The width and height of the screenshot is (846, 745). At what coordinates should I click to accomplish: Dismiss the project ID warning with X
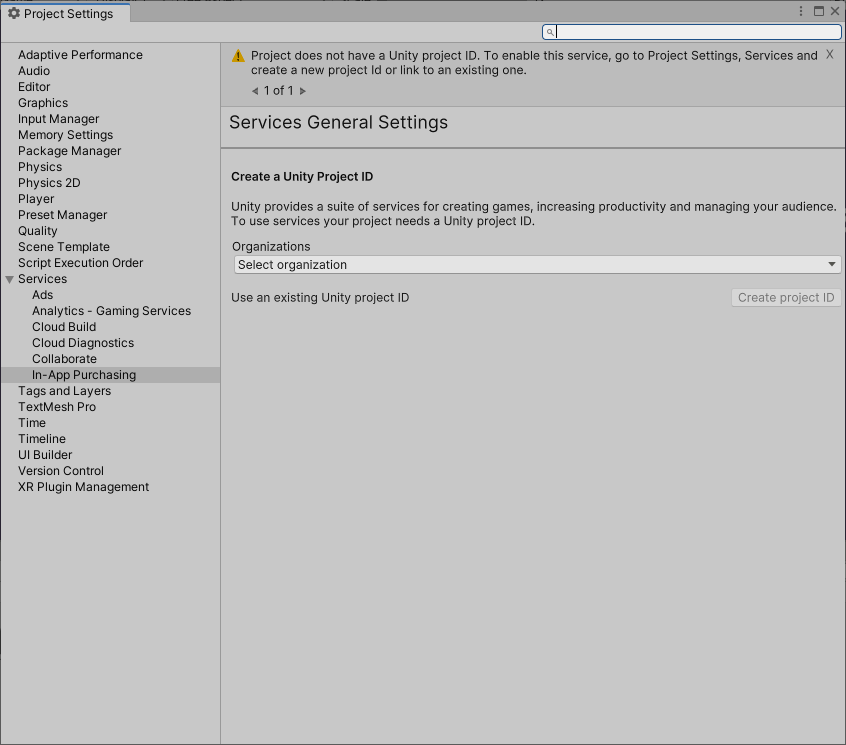tap(830, 54)
